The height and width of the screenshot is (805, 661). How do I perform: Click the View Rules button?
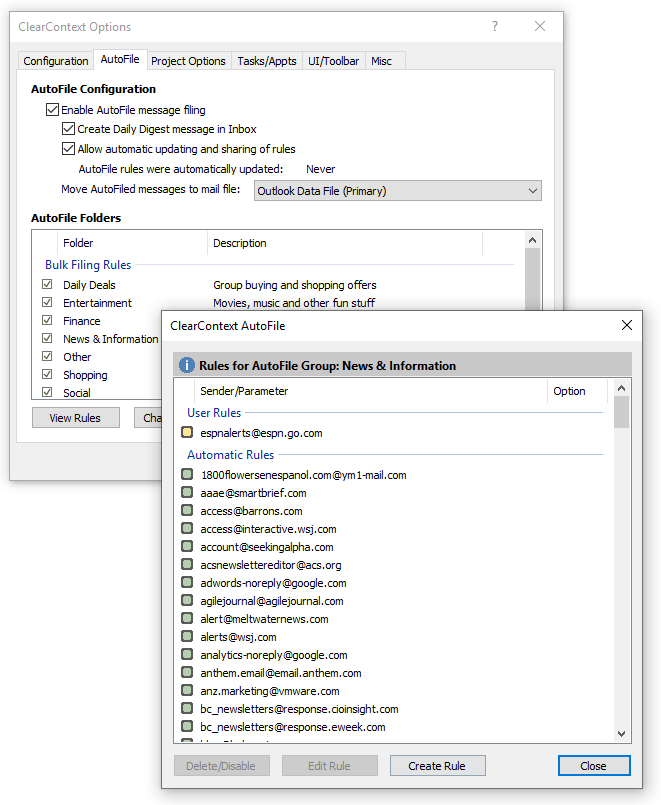[75, 417]
